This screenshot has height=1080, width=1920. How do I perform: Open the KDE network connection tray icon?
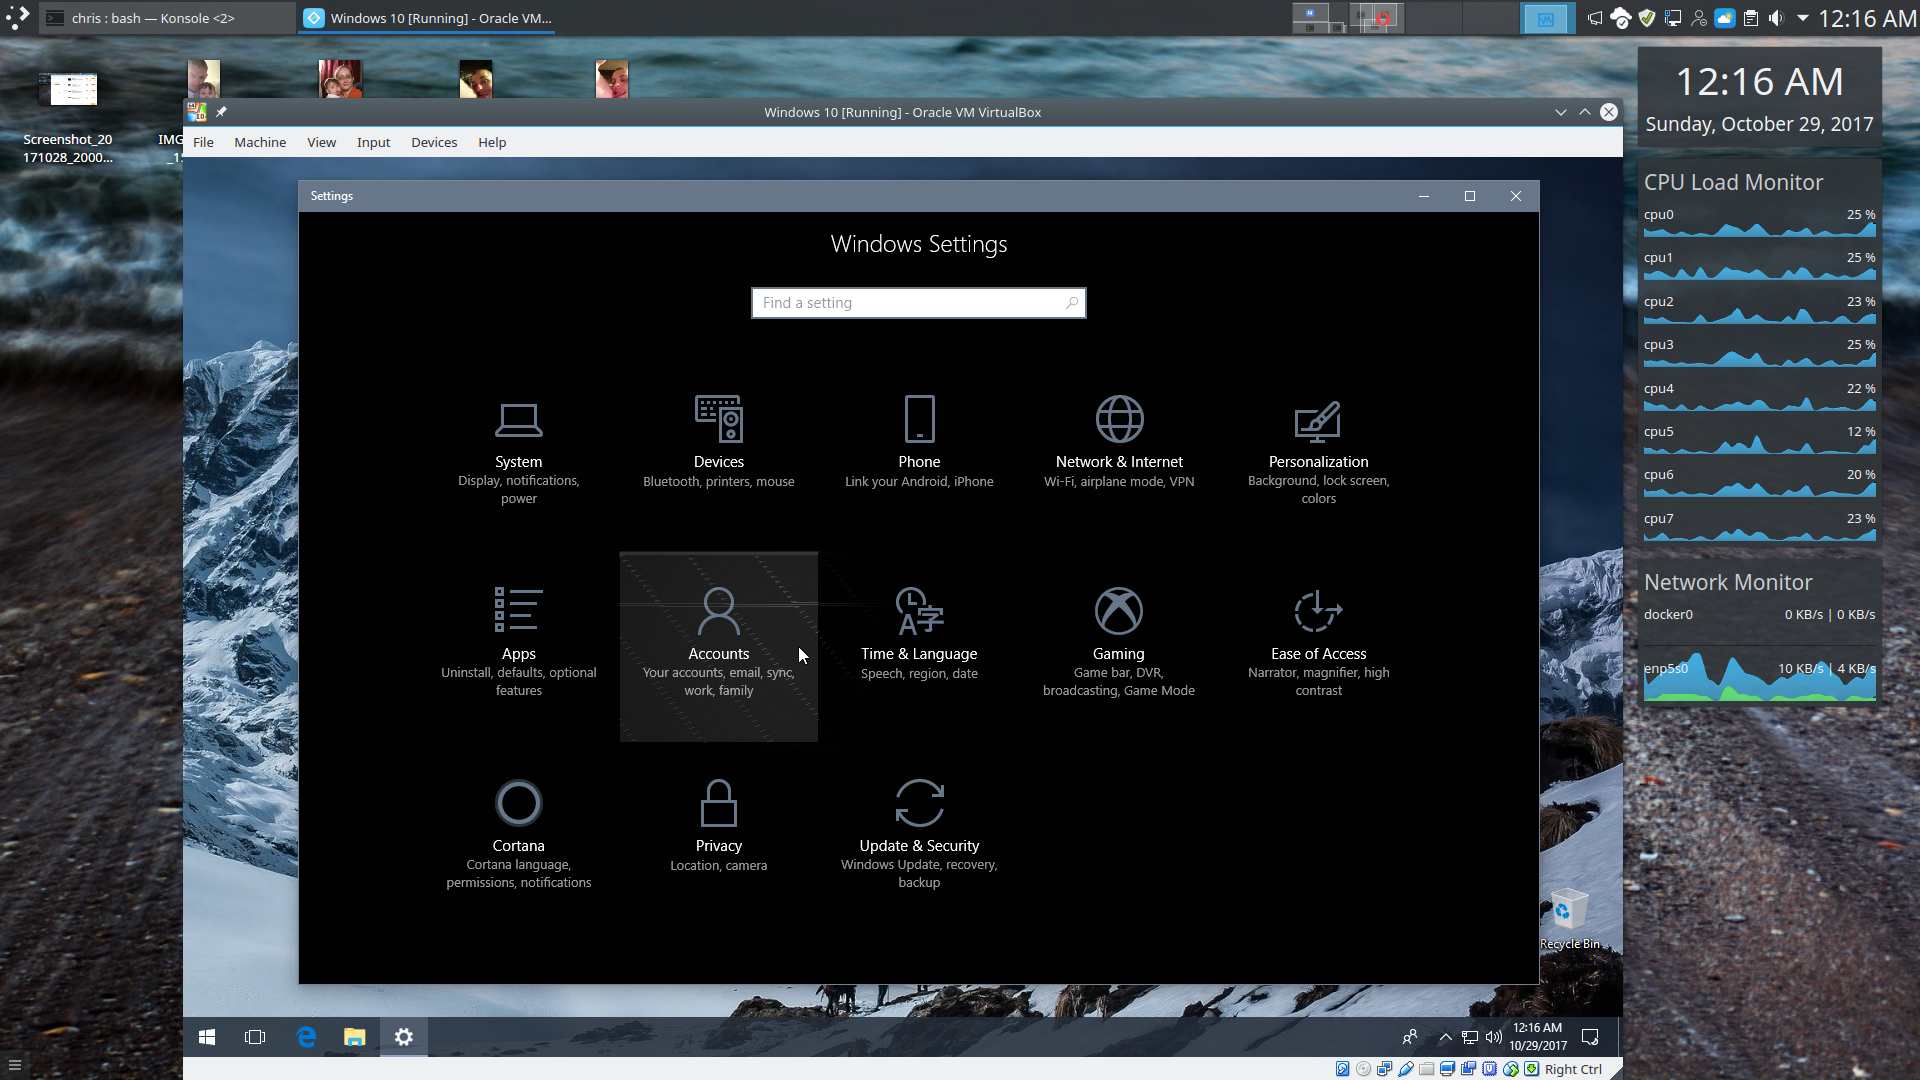click(1672, 18)
